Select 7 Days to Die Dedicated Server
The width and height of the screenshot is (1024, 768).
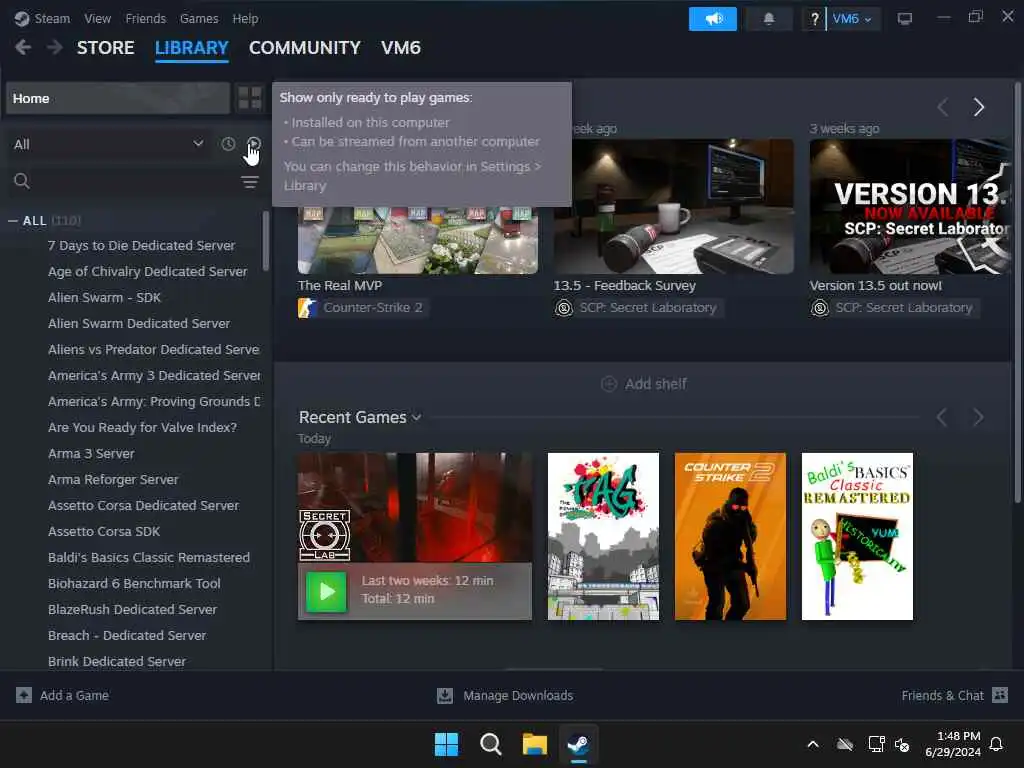(141, 246)
